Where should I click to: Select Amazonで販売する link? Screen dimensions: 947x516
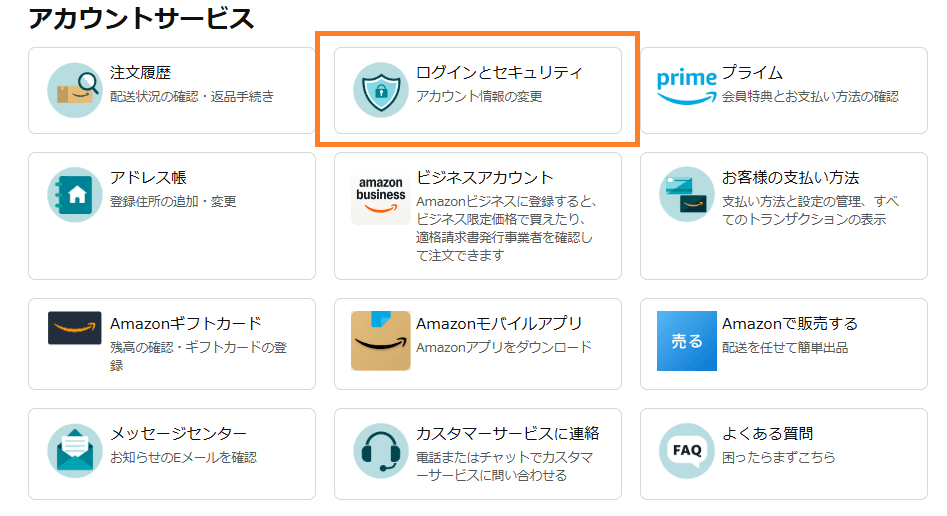790,324
